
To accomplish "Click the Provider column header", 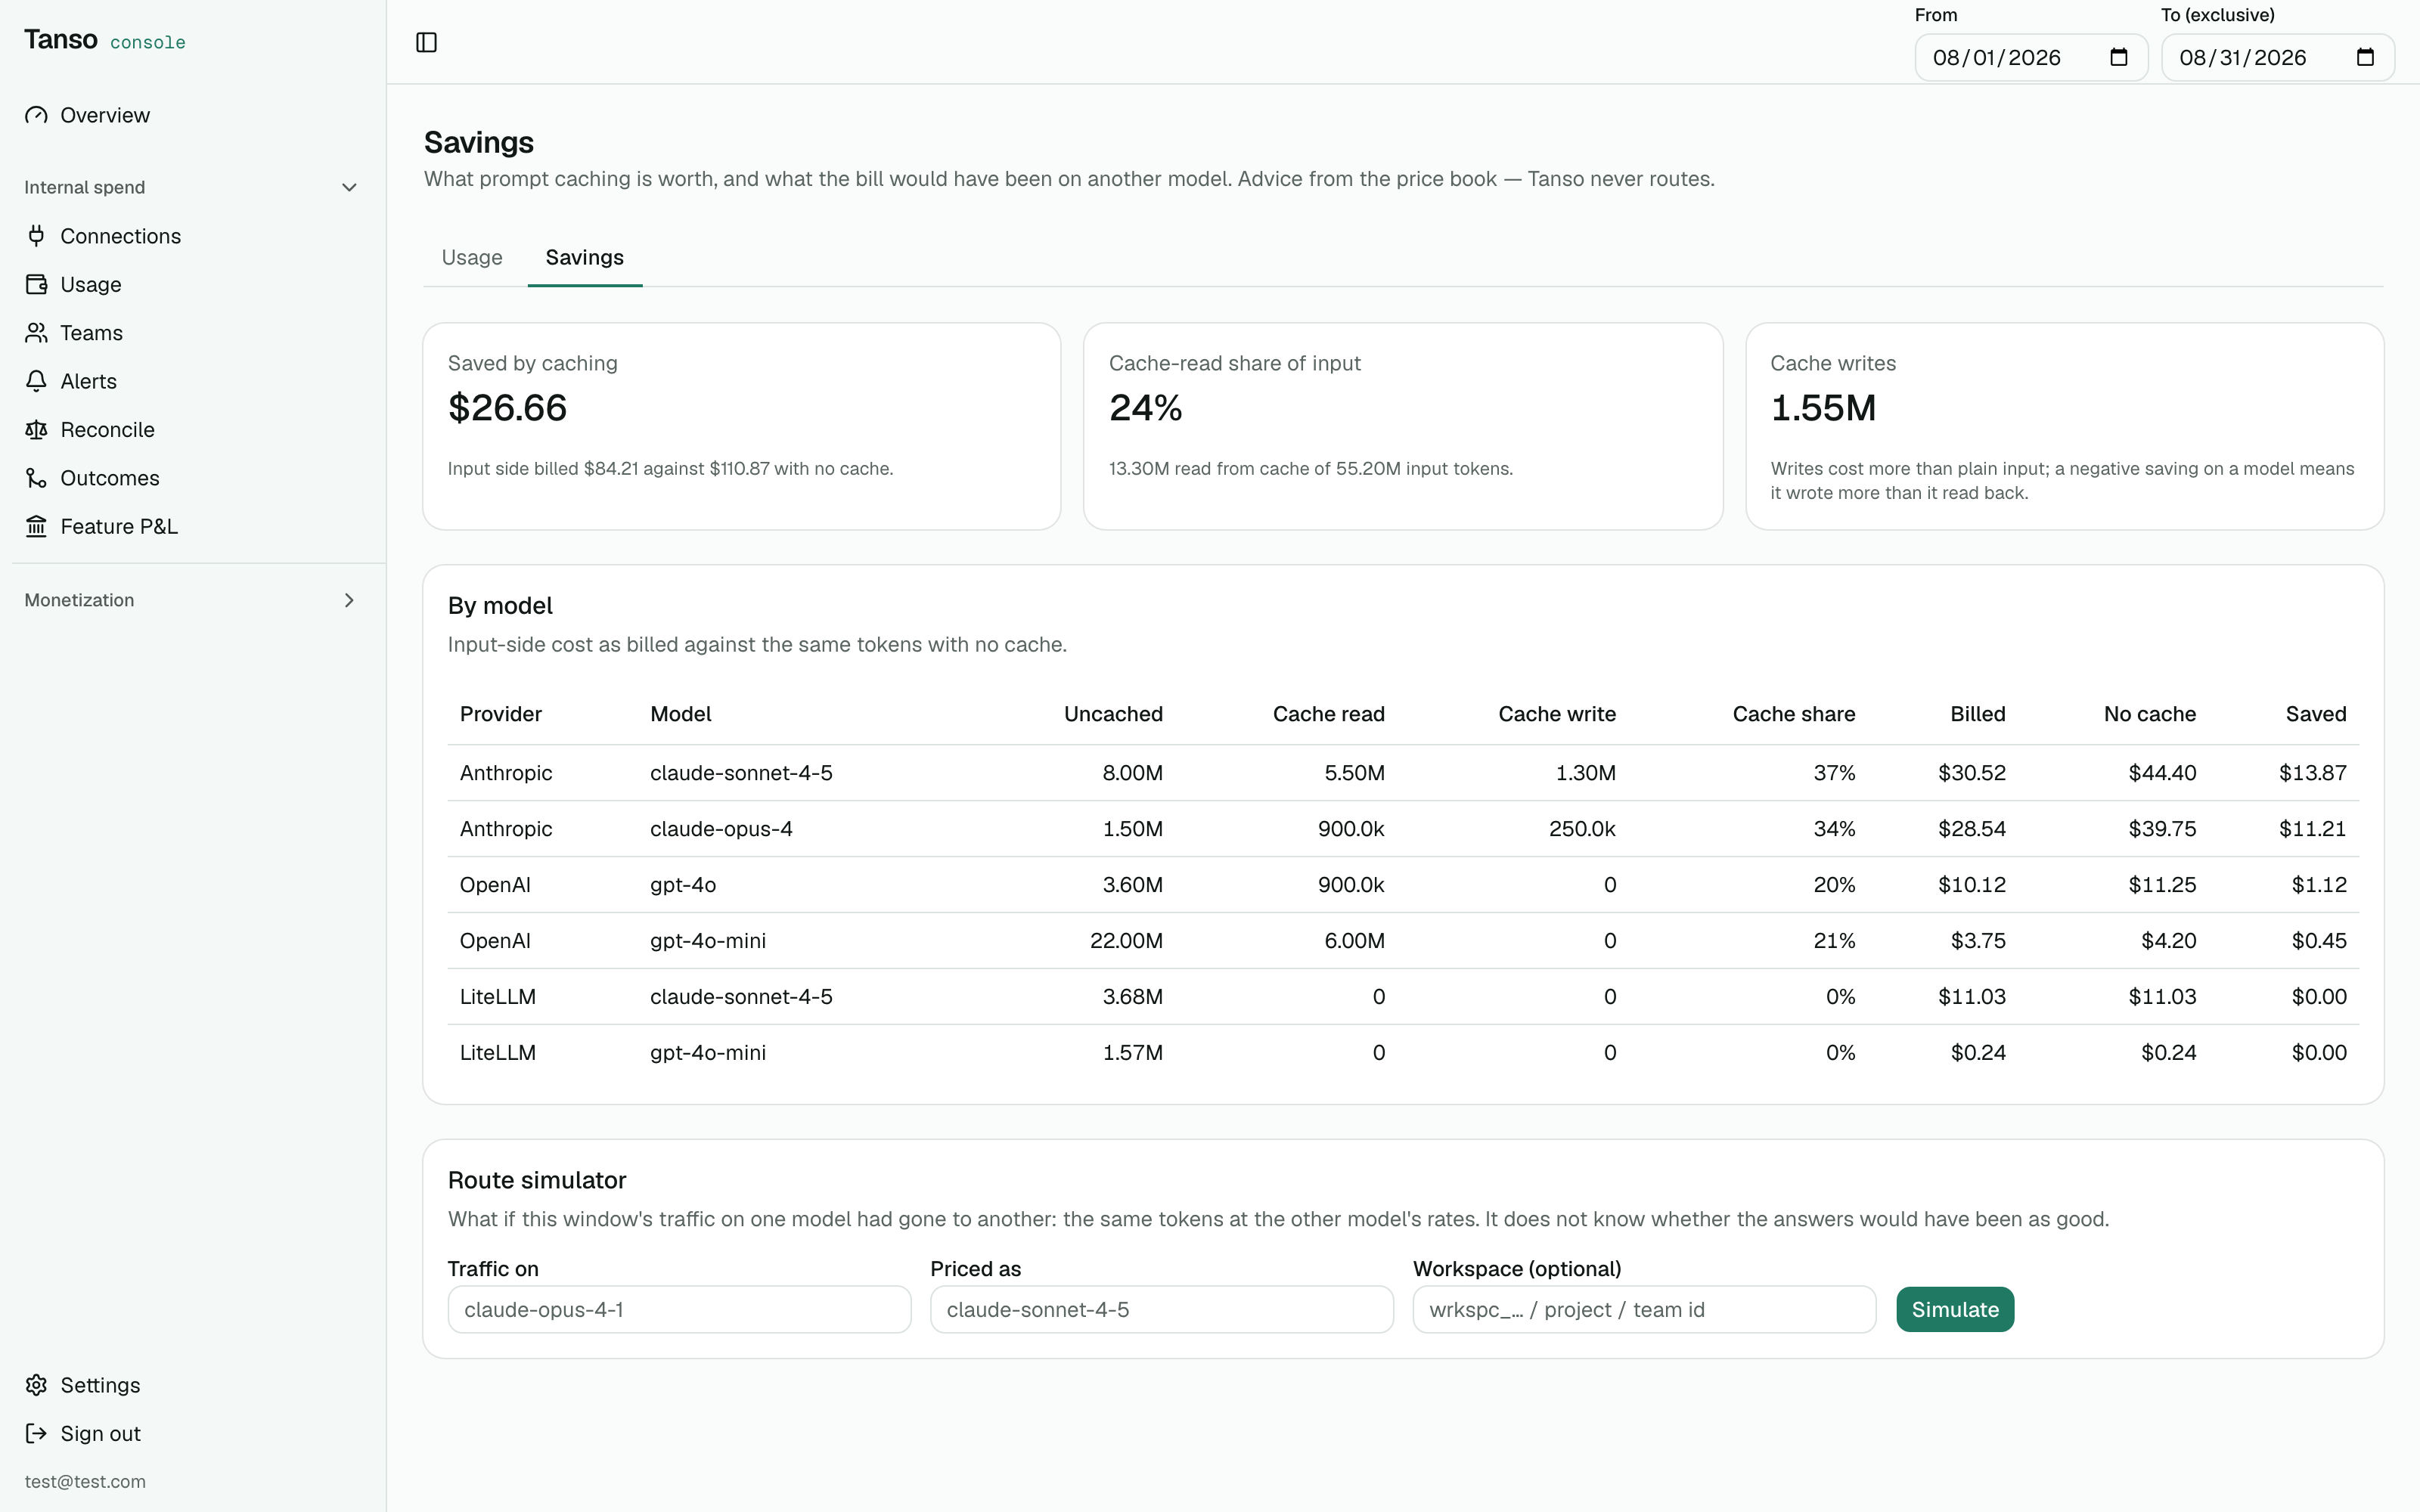I will pyautogui.click(x=500, y=714).
